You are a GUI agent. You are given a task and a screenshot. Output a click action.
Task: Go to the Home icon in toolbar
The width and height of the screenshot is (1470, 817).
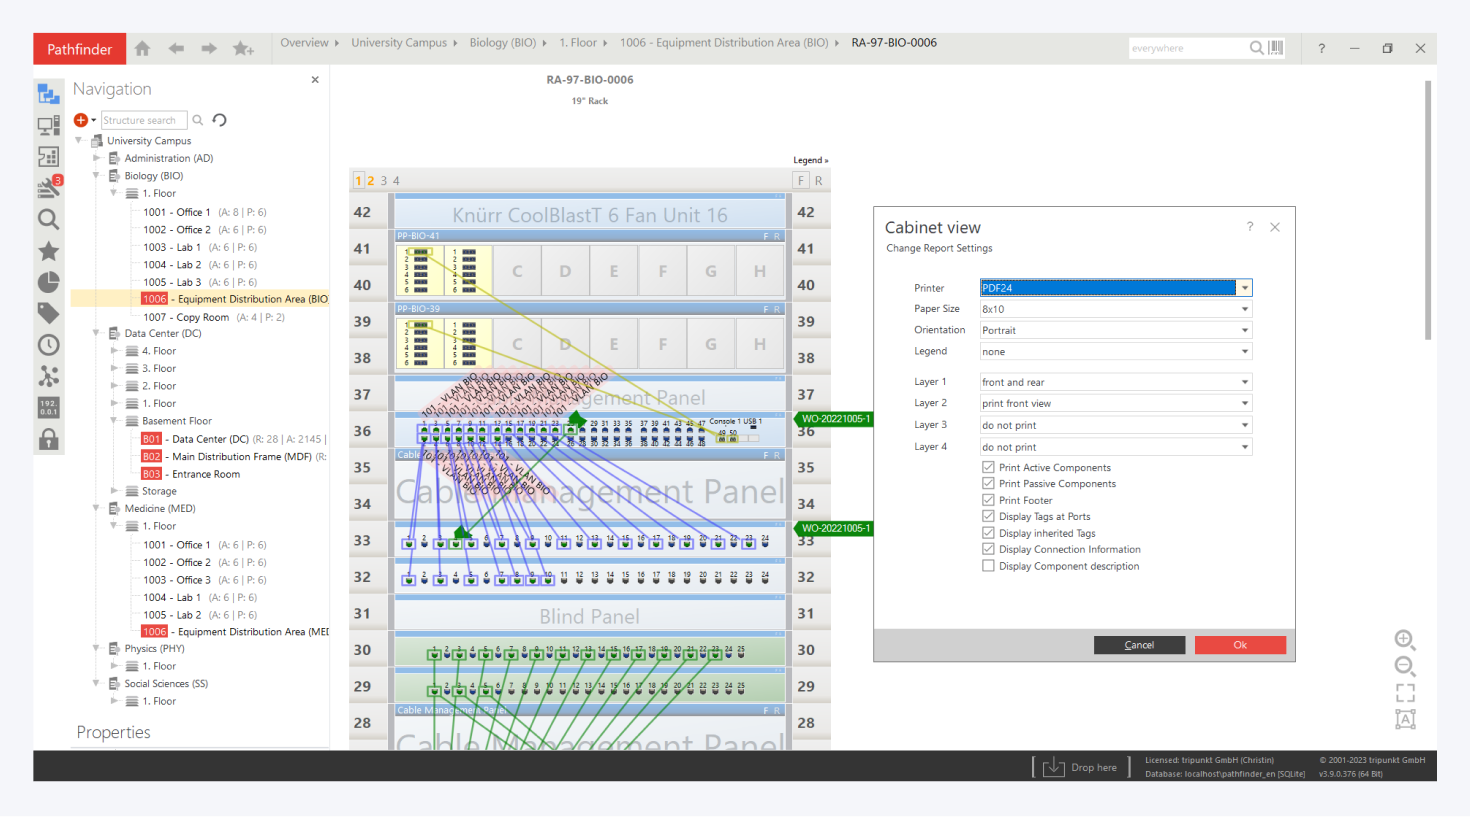click(x=142, y=49)
